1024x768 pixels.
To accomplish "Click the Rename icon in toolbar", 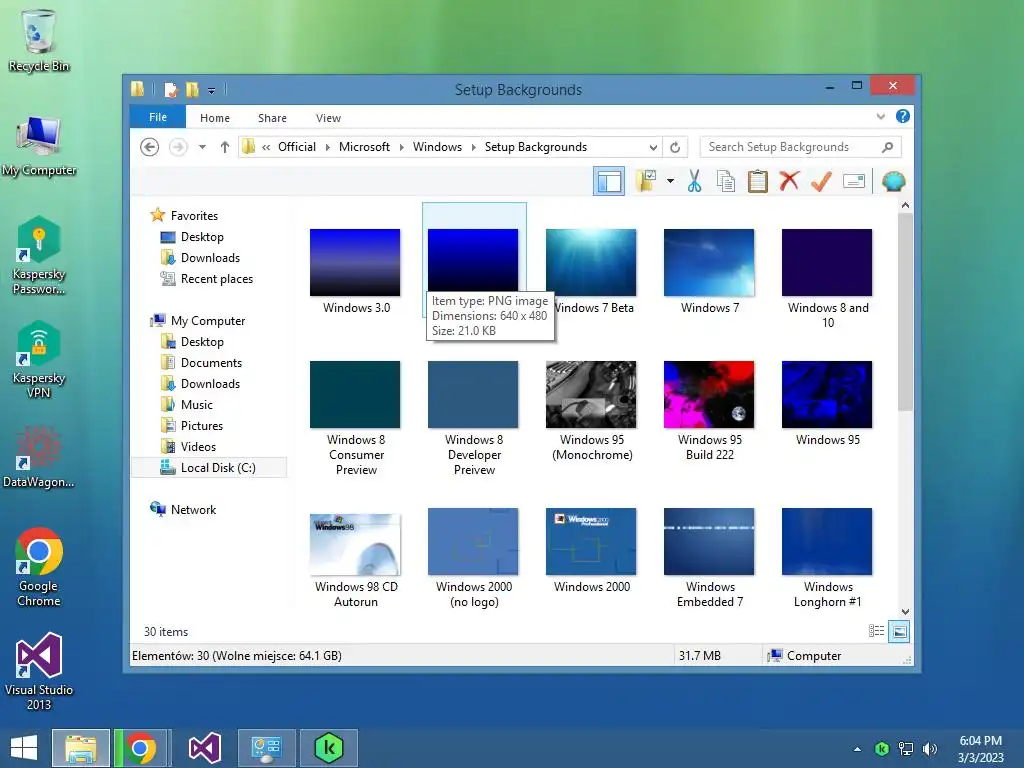I will coord(854,181).
